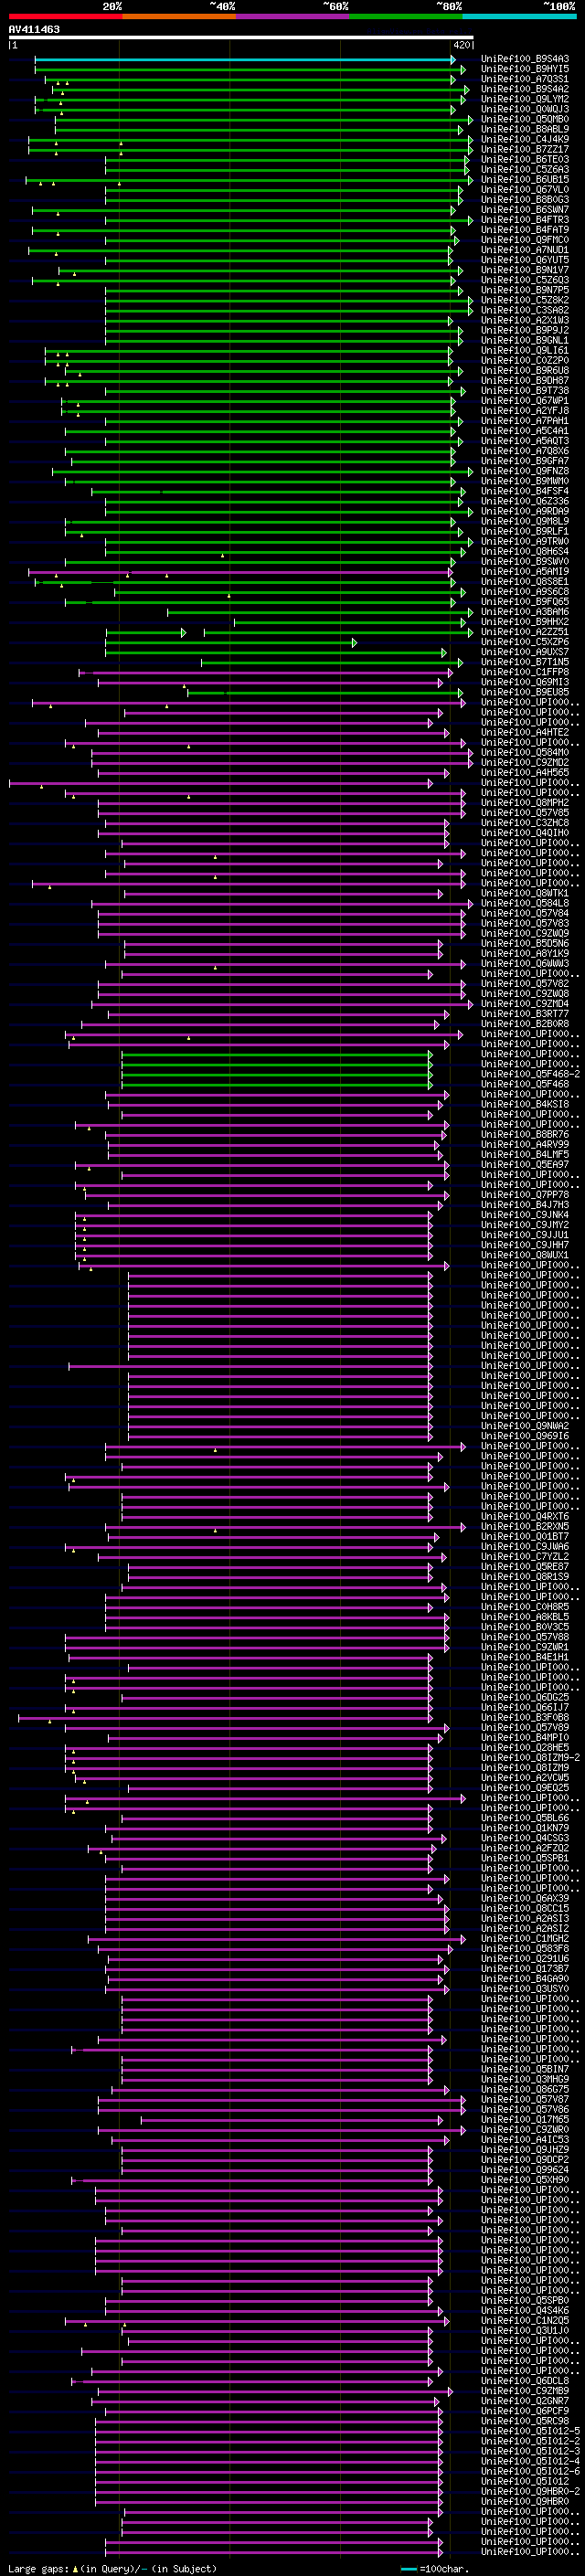Click hit label UniRef100_Q6DCL8
The width and height of the screenshot is (585, 2576).
(x=525, y=2380)
